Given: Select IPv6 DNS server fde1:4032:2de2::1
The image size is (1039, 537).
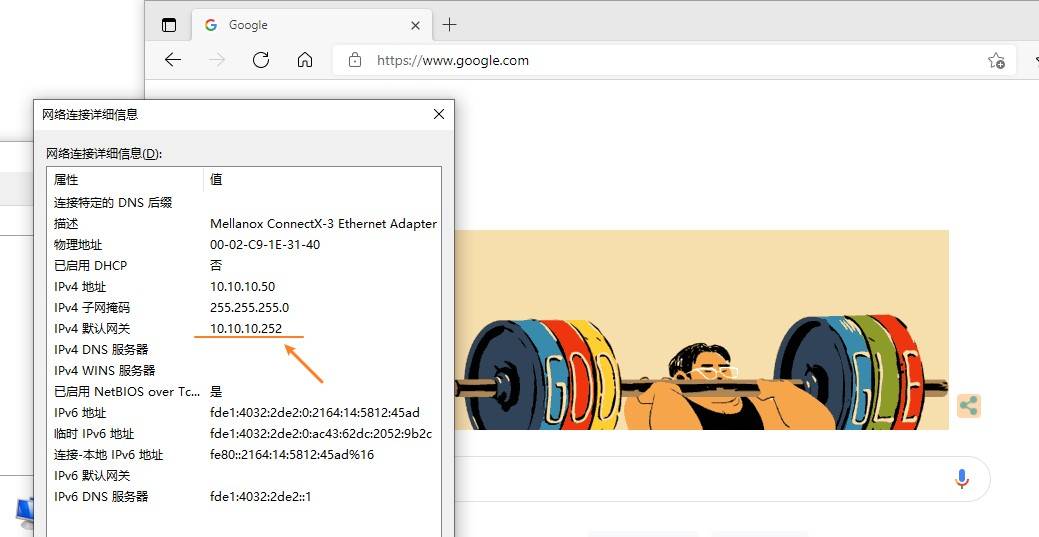Looking at the screenshot, I should 260,497.
